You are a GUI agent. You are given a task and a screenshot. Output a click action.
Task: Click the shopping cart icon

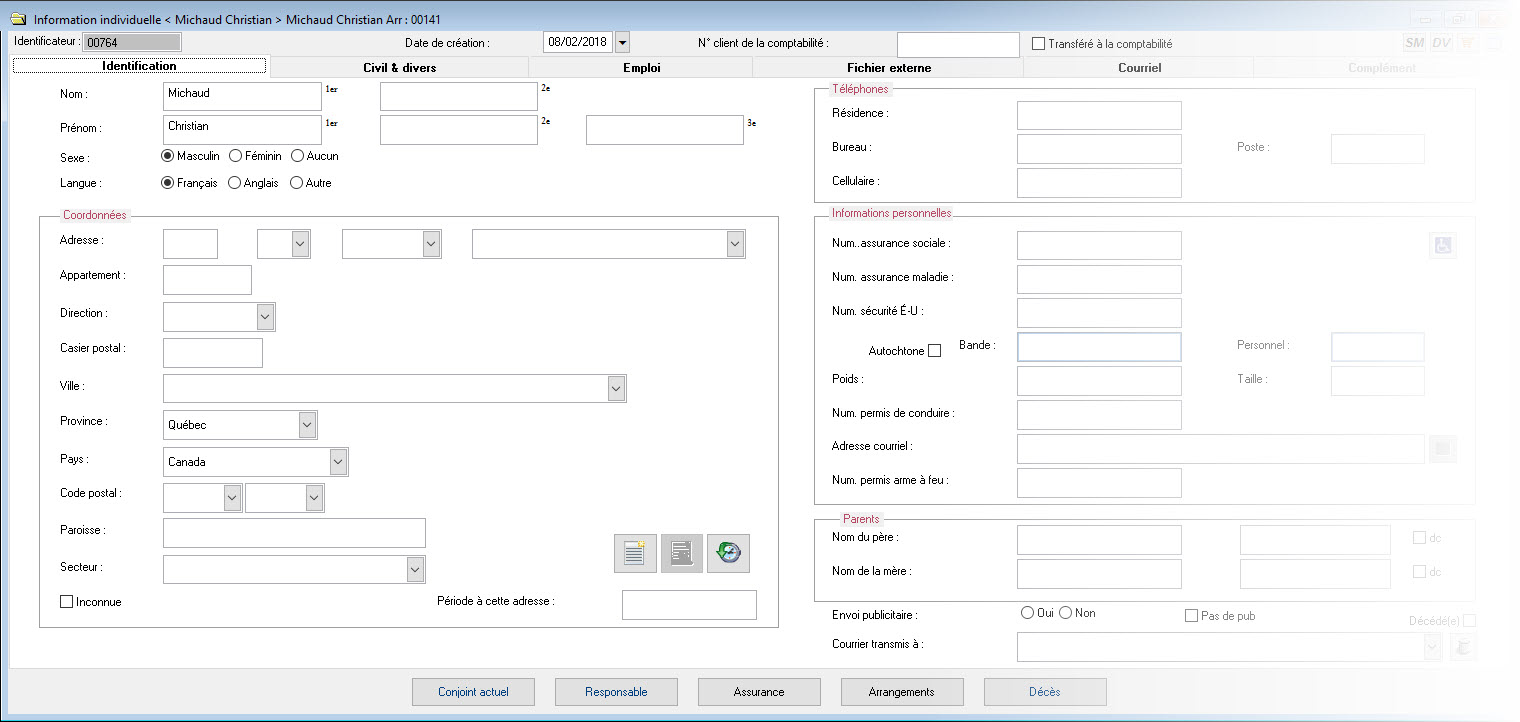(1467, 43)
